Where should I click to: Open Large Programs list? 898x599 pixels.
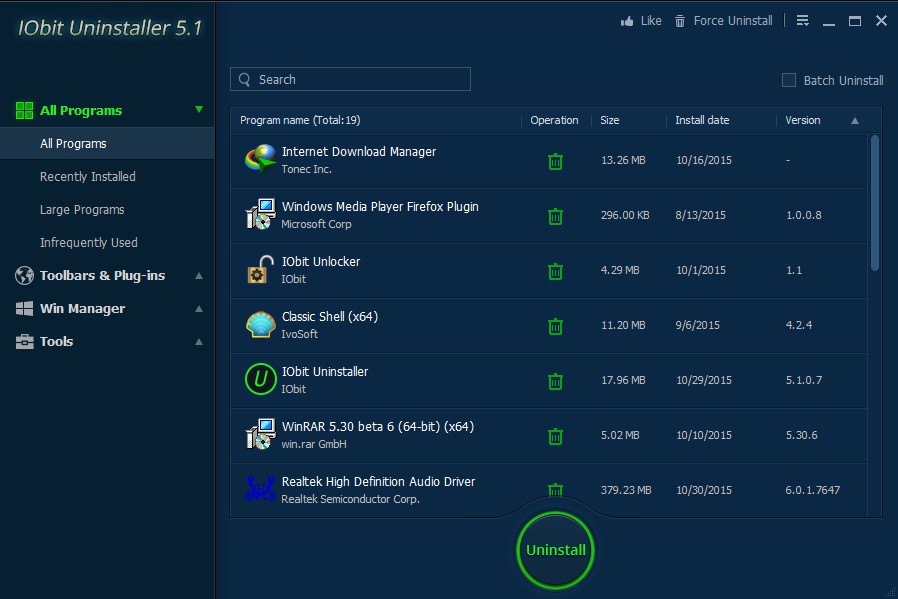pyautogui.click(x=82, y=210)
